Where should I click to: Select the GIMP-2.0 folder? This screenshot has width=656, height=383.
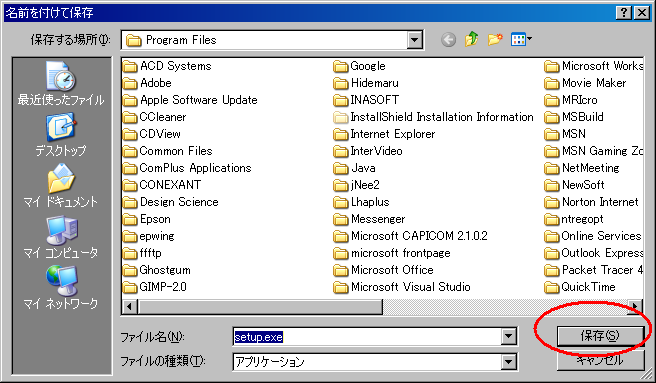(155, 287)
